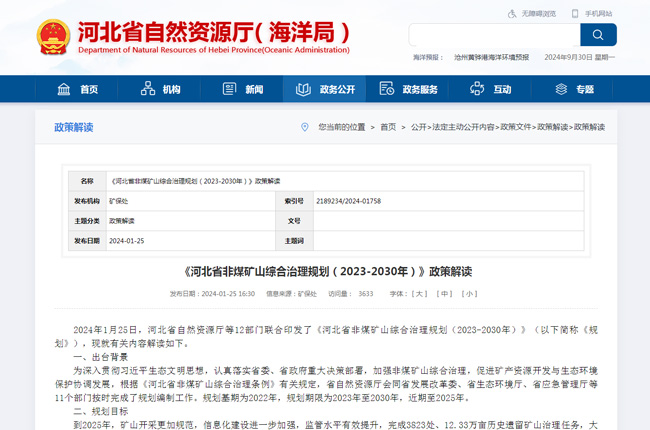
Task: Focus the site search input field
Action: pos(494,35)
